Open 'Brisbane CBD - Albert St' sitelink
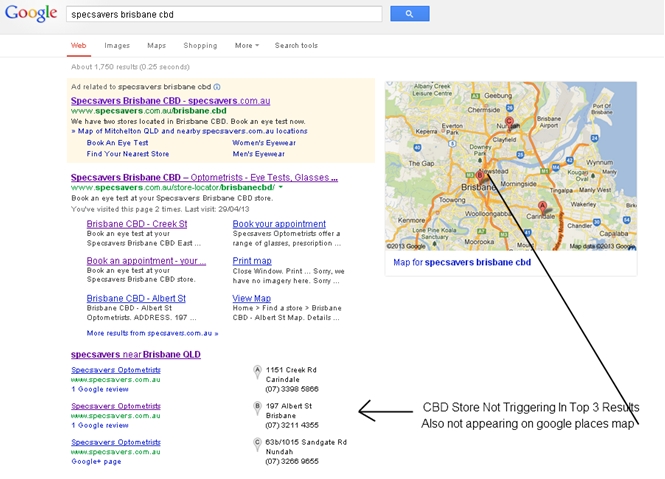This screenshot has width=665, height=479. 136,298
